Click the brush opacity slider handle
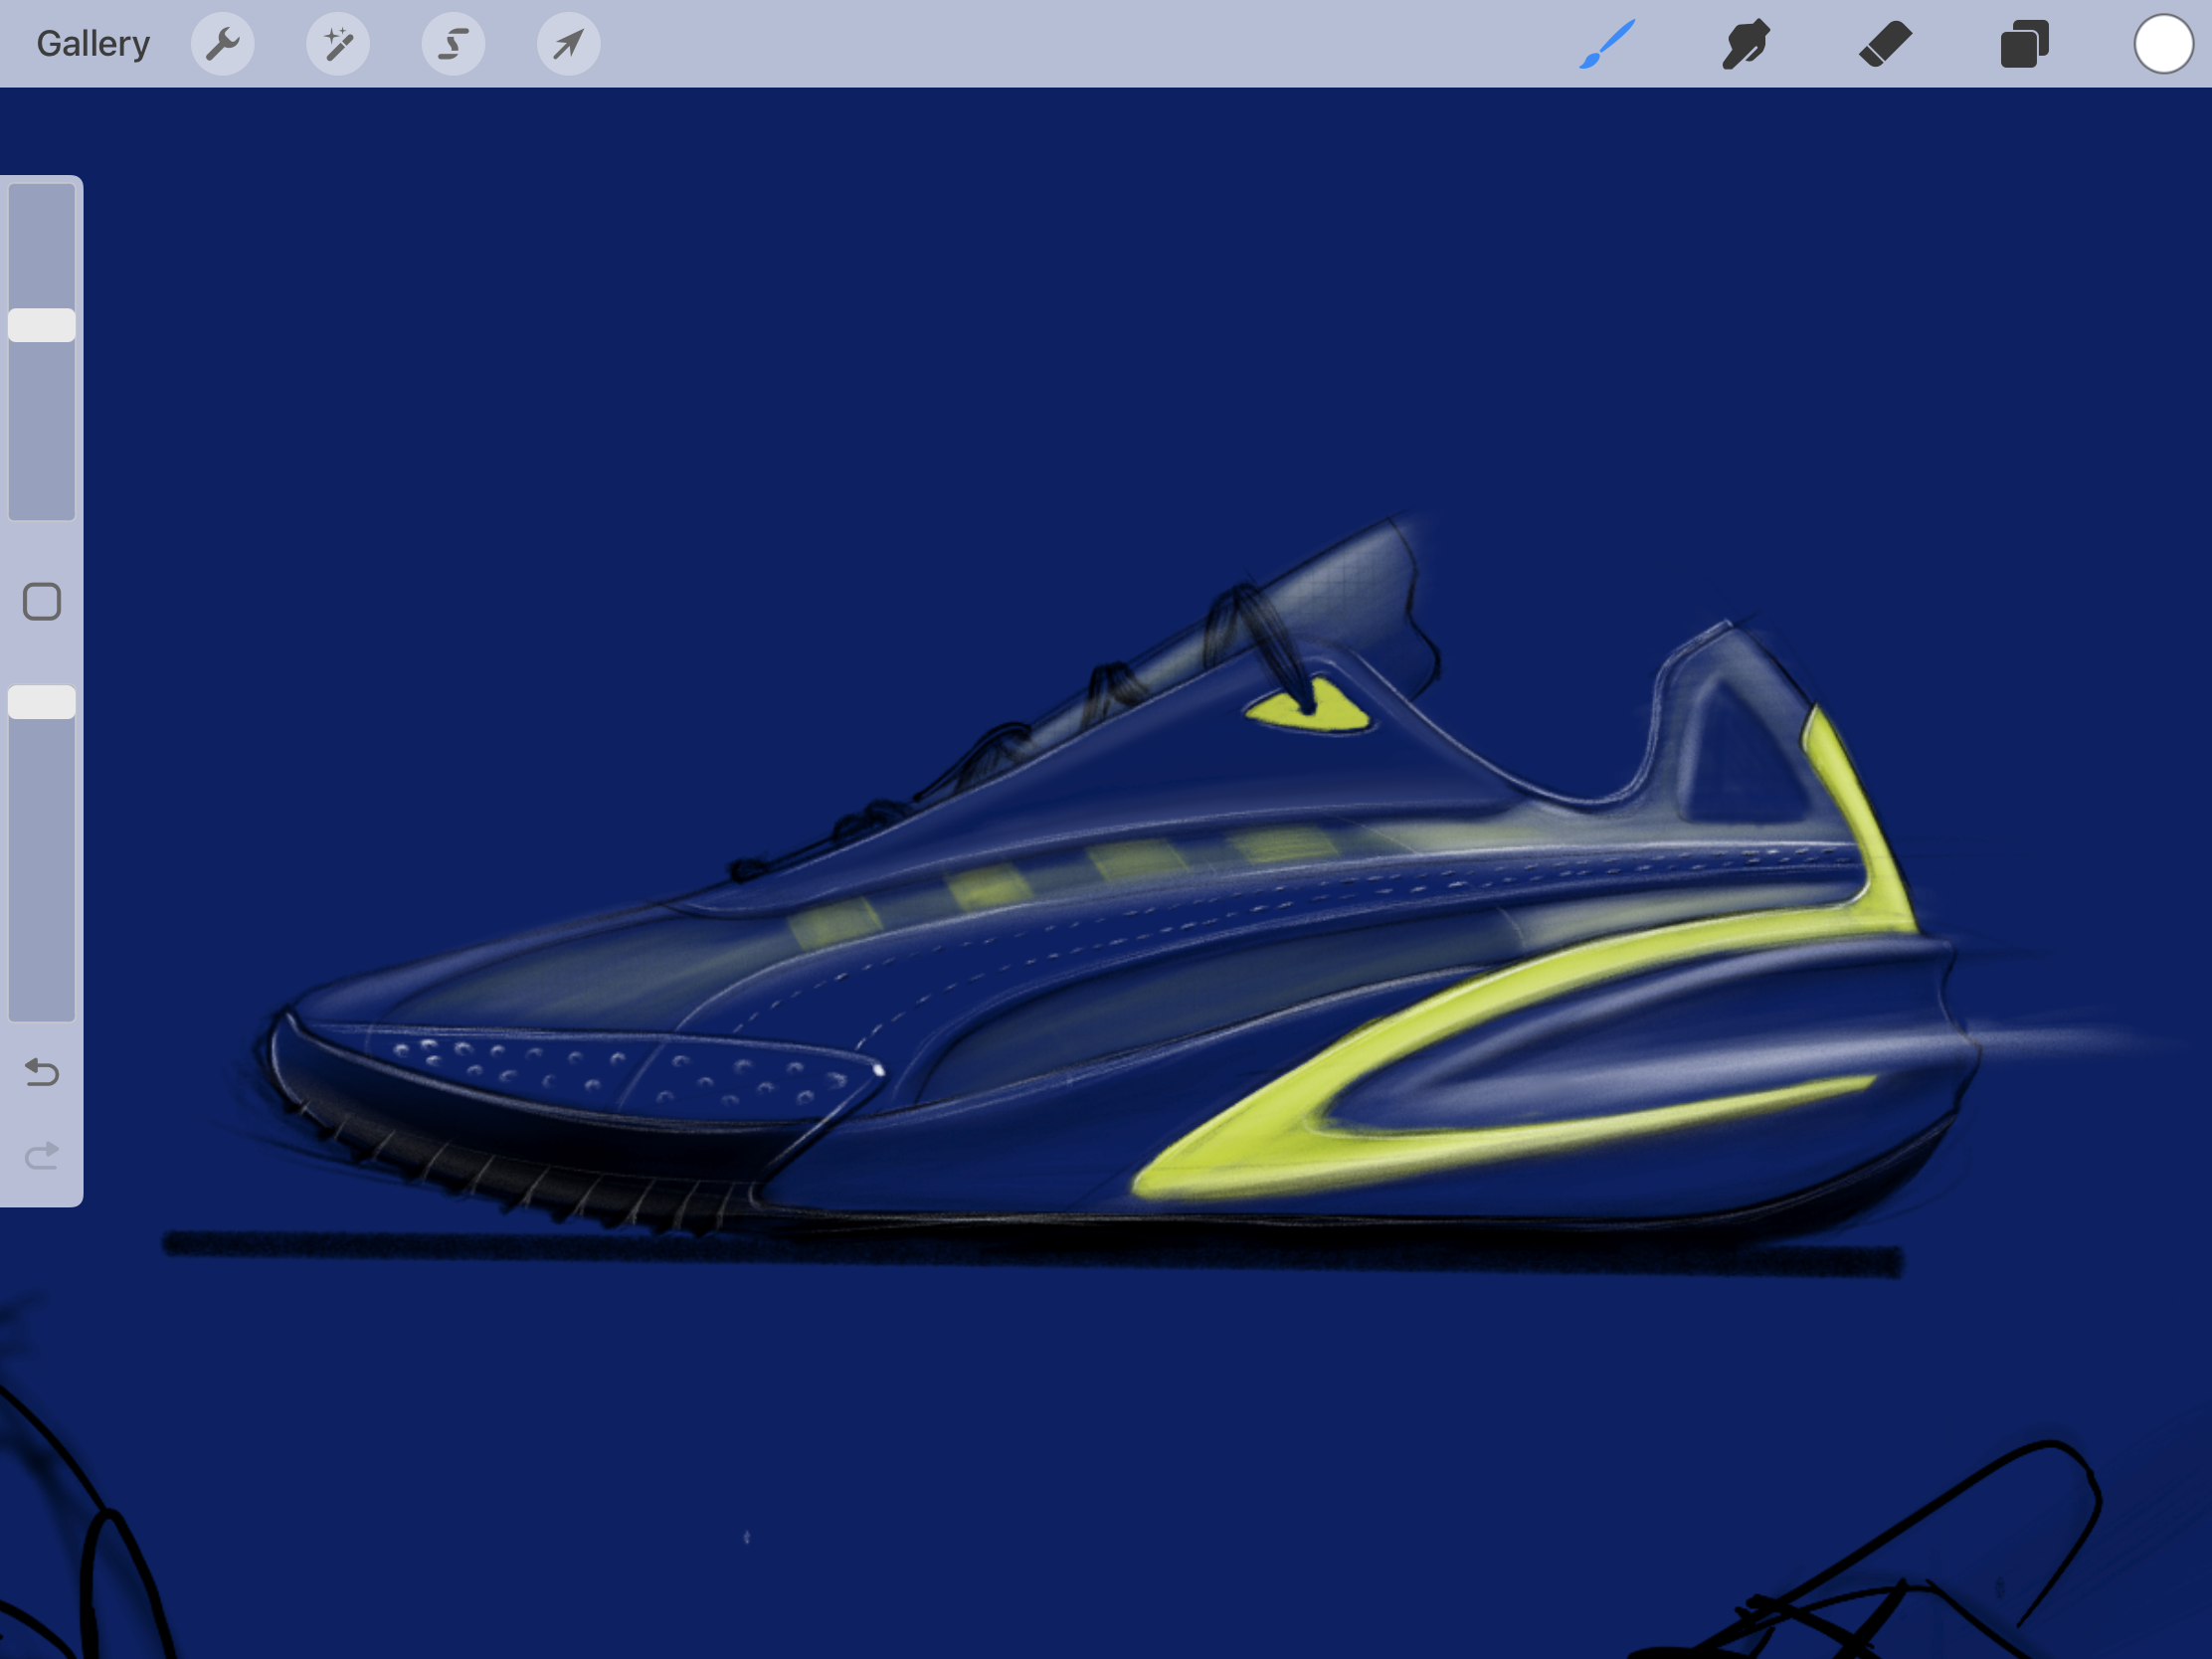 (42, 702)
